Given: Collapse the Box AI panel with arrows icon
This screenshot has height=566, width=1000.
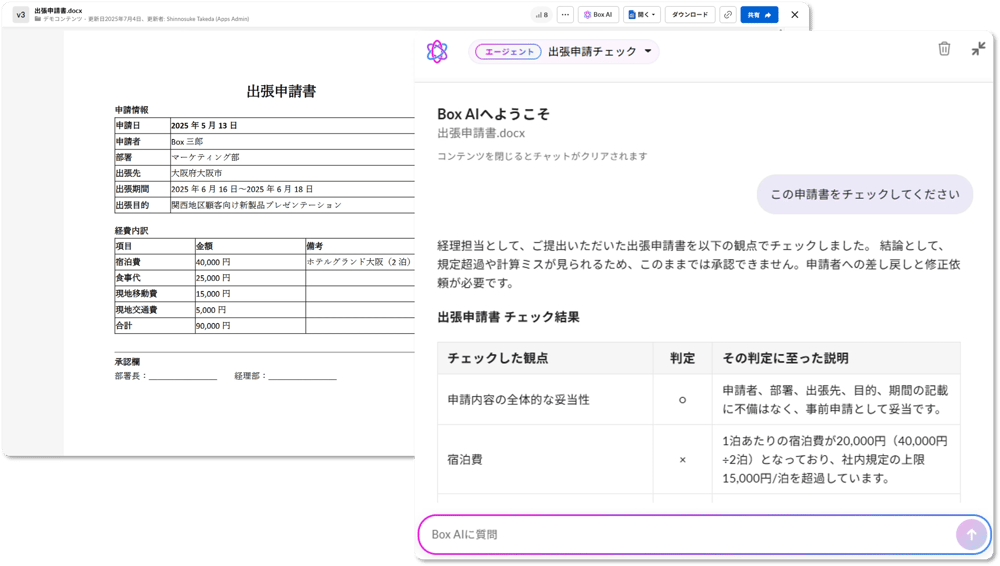Looking at the screenshot, I should pos(978,48).
